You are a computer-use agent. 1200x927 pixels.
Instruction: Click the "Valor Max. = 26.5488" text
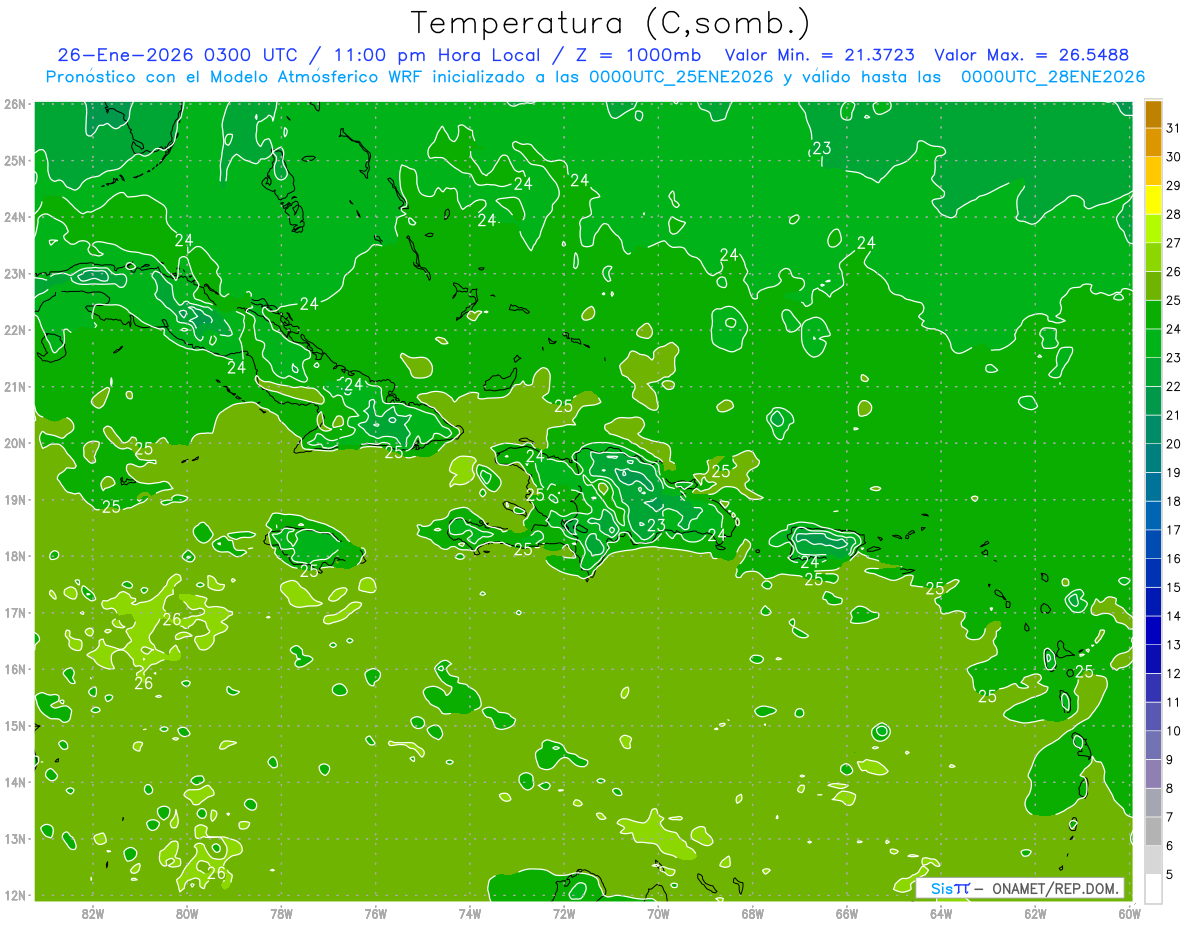coord(1032,55)
